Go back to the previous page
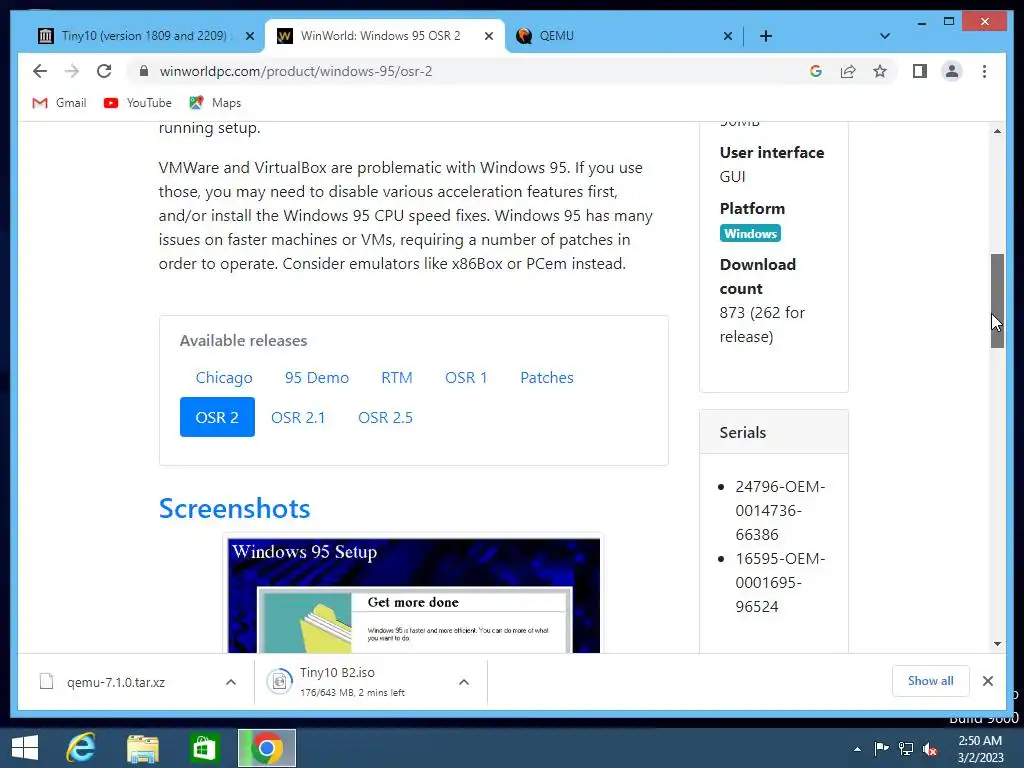This screenshot has height=768, width=1024. tap(40, 71)
